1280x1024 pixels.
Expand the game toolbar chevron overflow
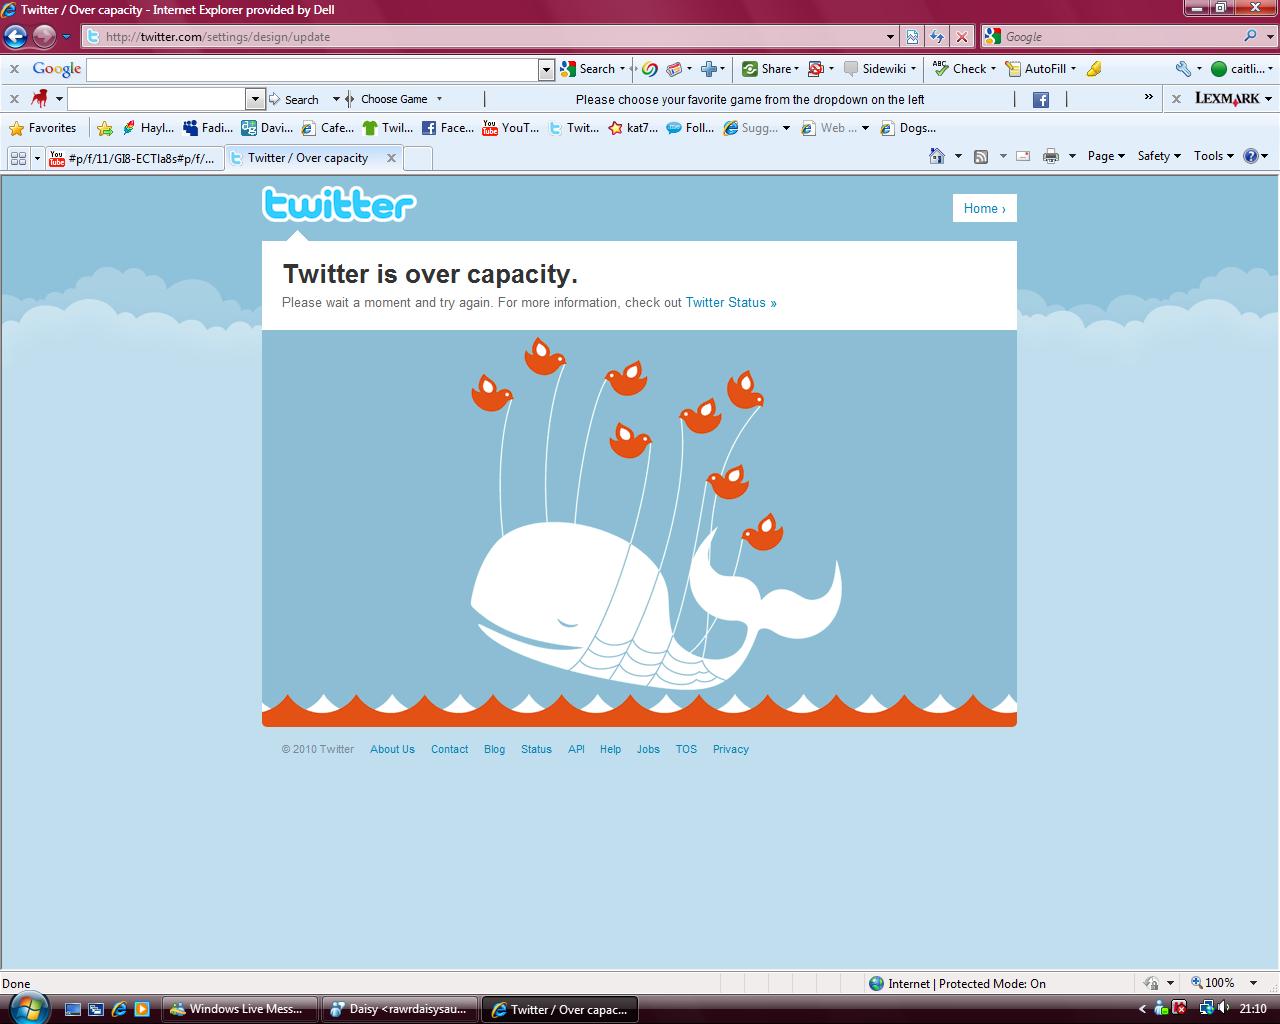click(1149, 98)
